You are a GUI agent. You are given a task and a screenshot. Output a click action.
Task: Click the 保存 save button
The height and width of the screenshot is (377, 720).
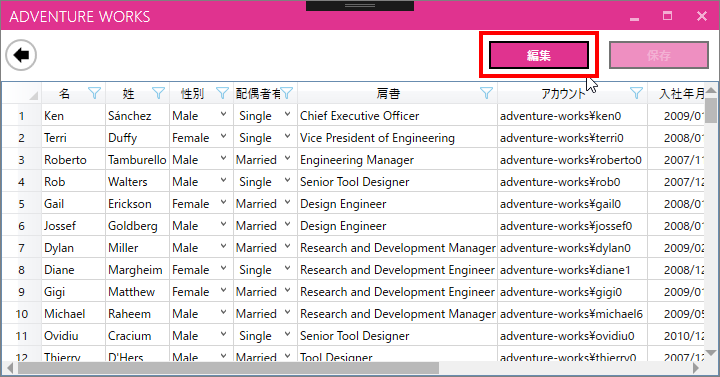tap(659, 56)
